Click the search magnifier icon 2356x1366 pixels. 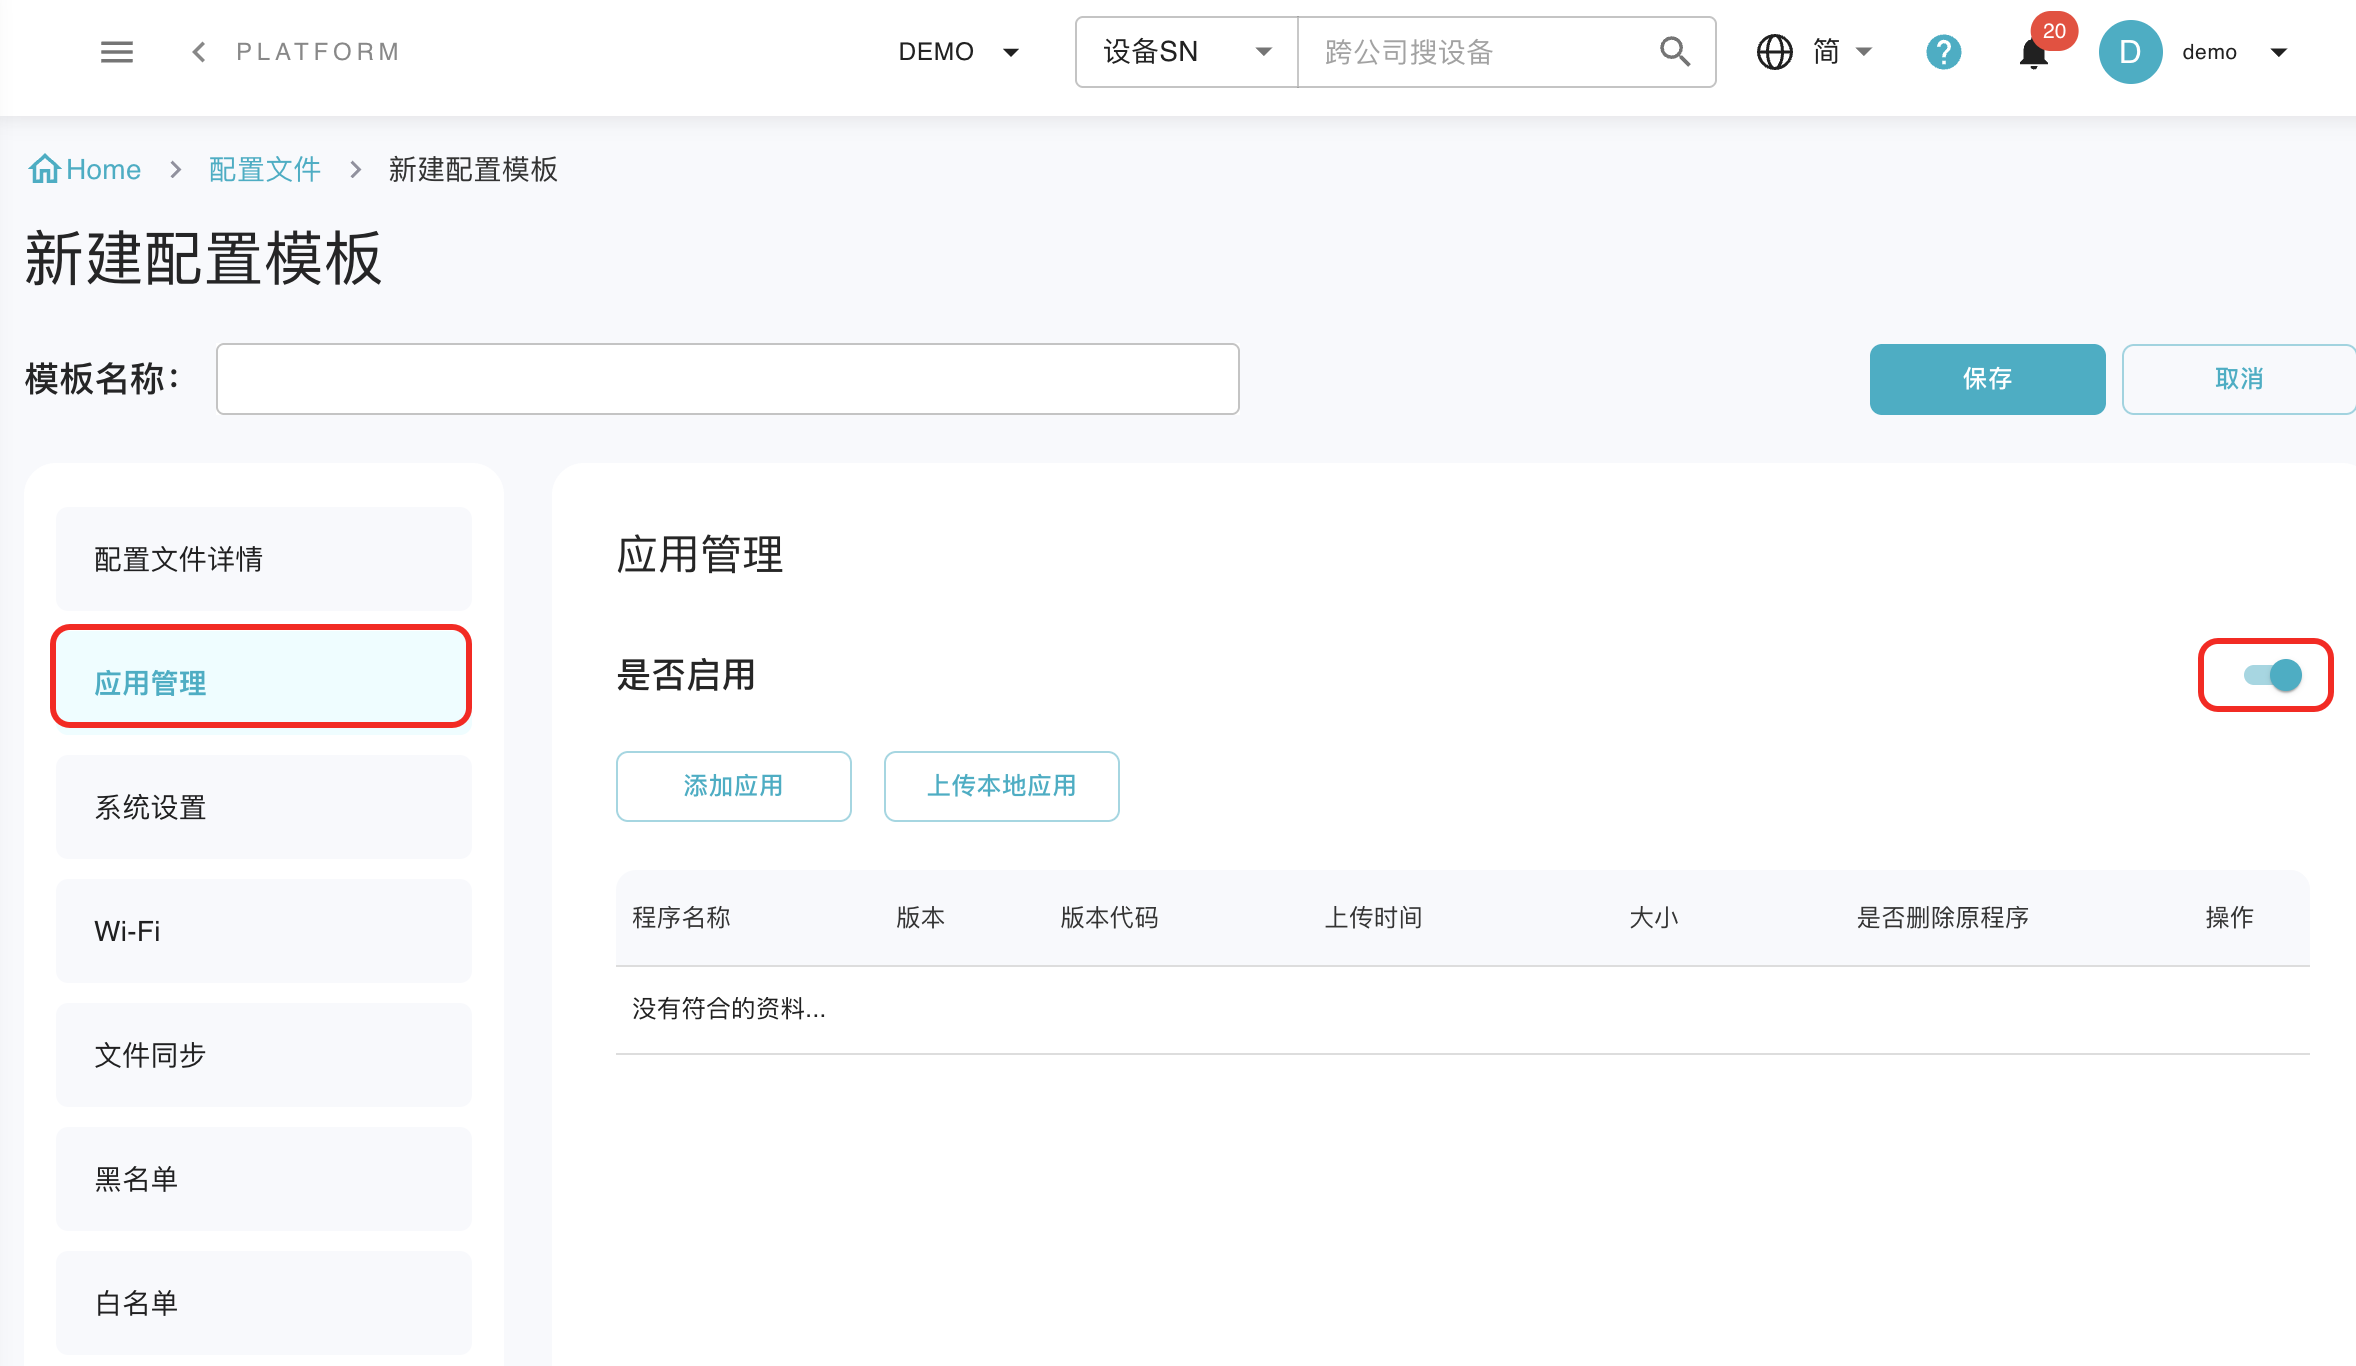(1674, 52)
